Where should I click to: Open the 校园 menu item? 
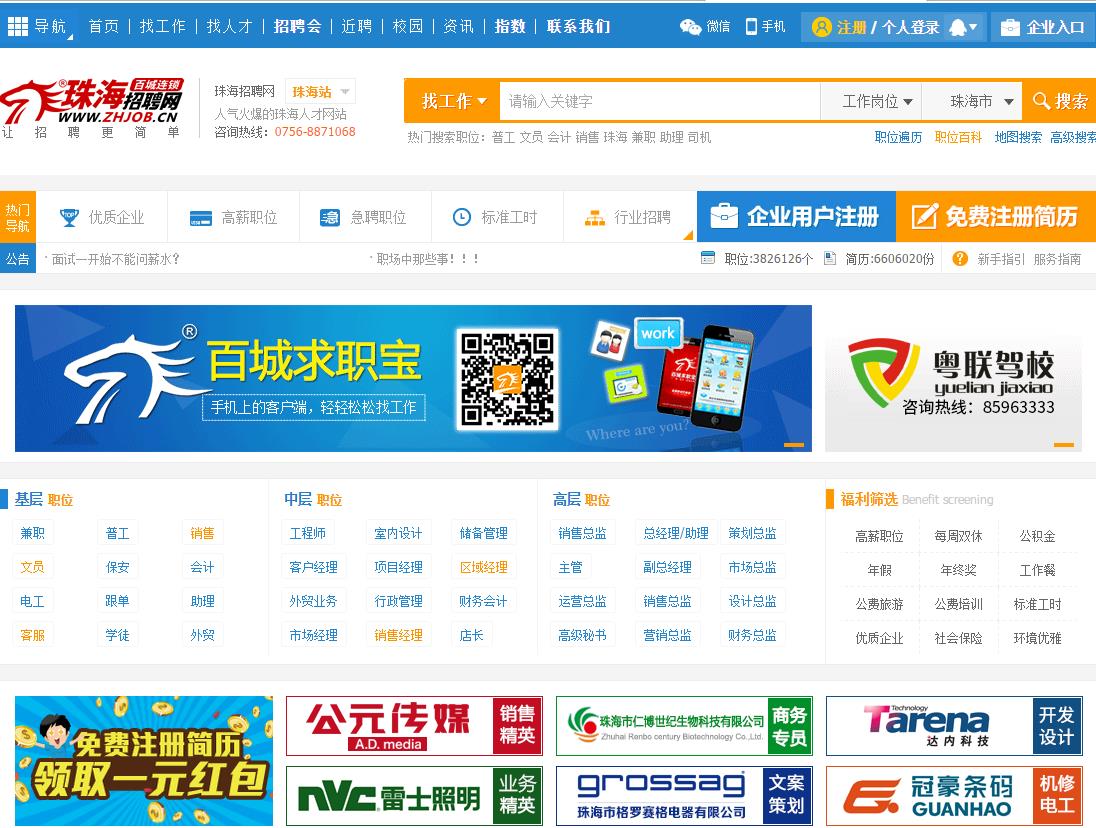tap(408, 27)
